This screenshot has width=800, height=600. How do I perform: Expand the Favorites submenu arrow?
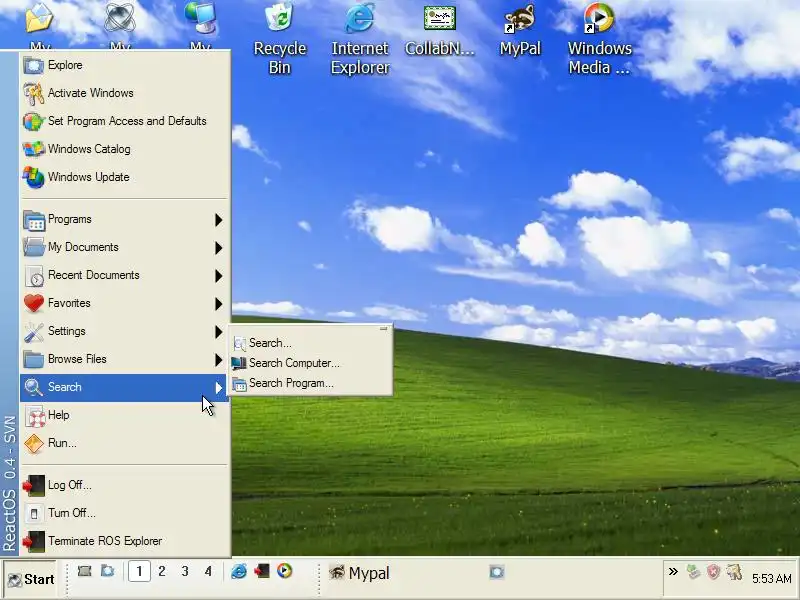[218, 304]
